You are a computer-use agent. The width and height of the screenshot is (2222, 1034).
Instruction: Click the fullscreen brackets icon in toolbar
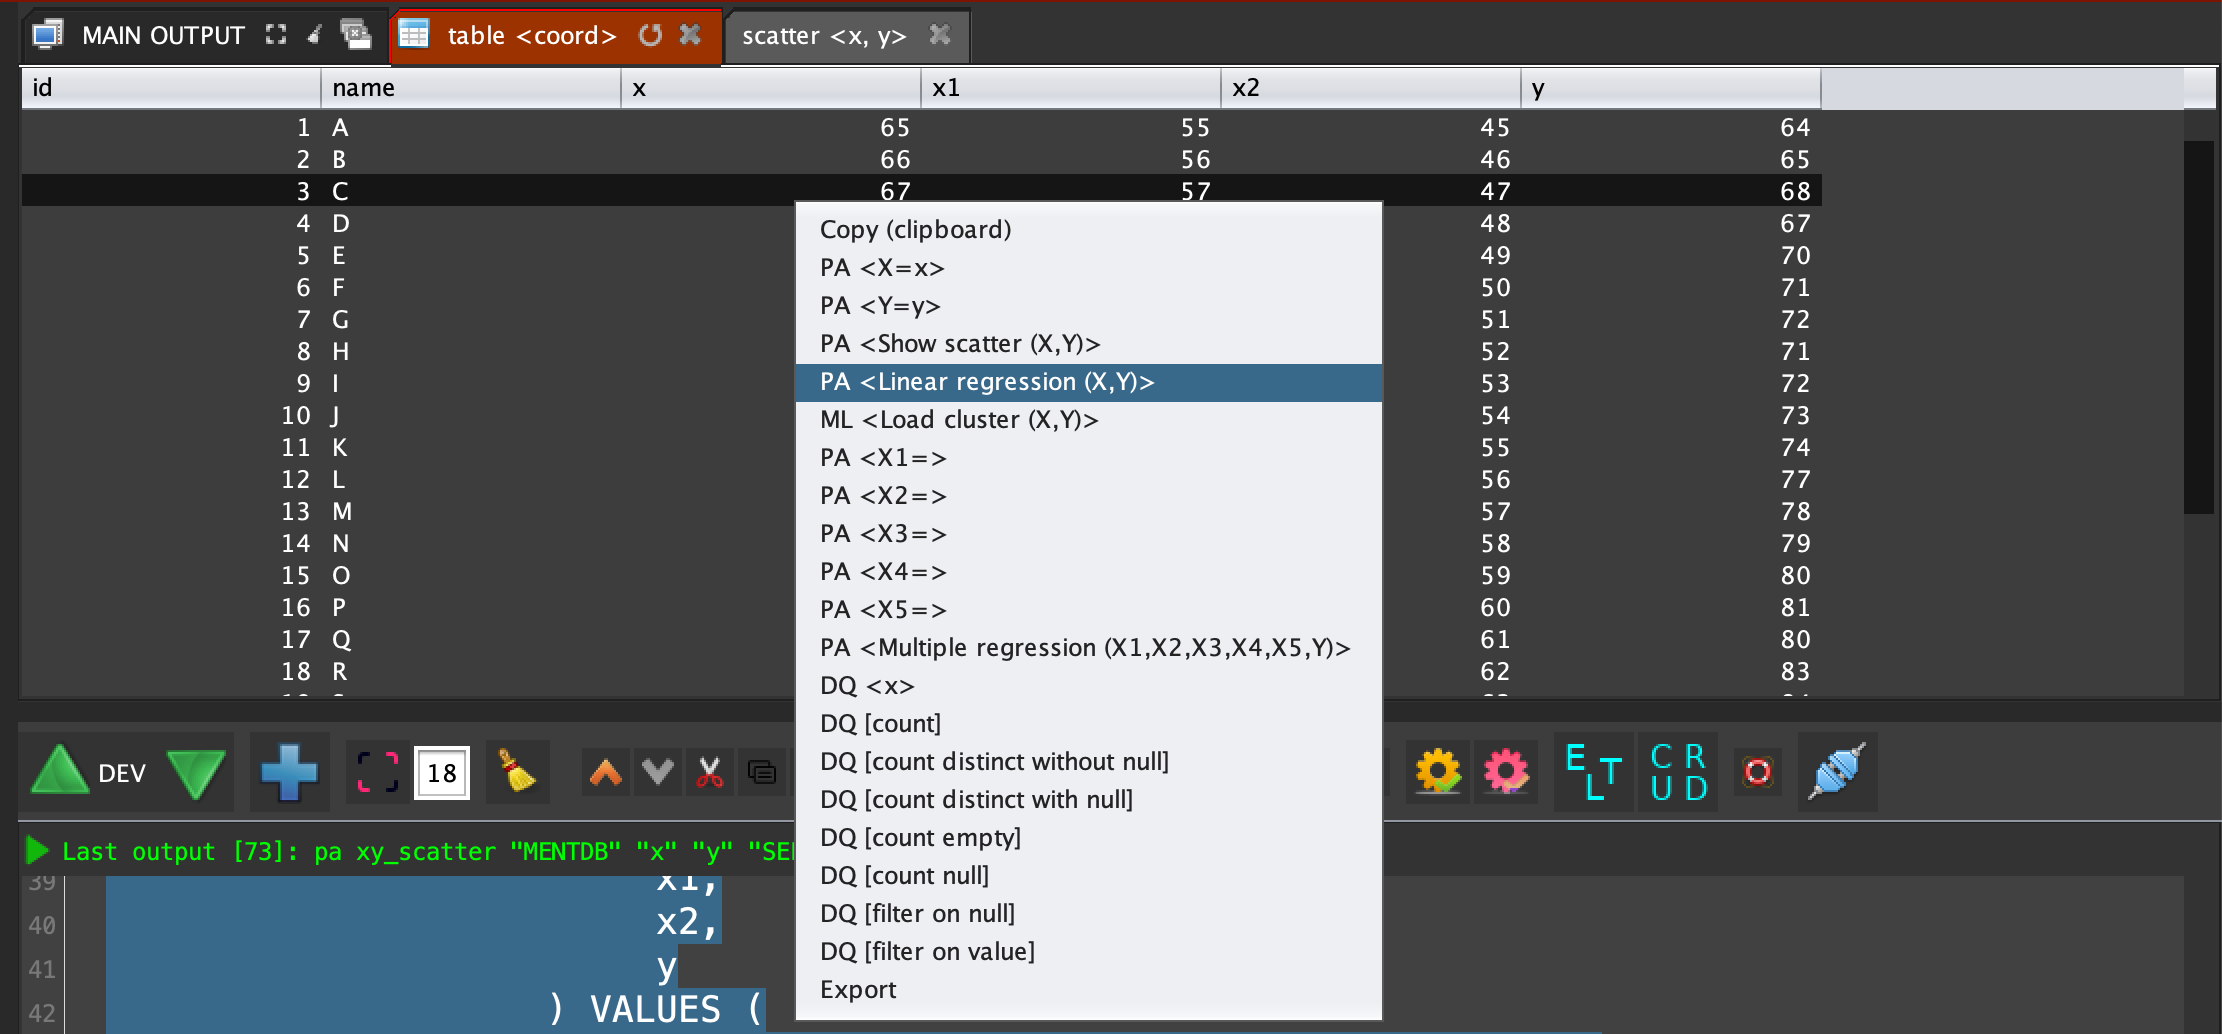click(x=378, y=772)
